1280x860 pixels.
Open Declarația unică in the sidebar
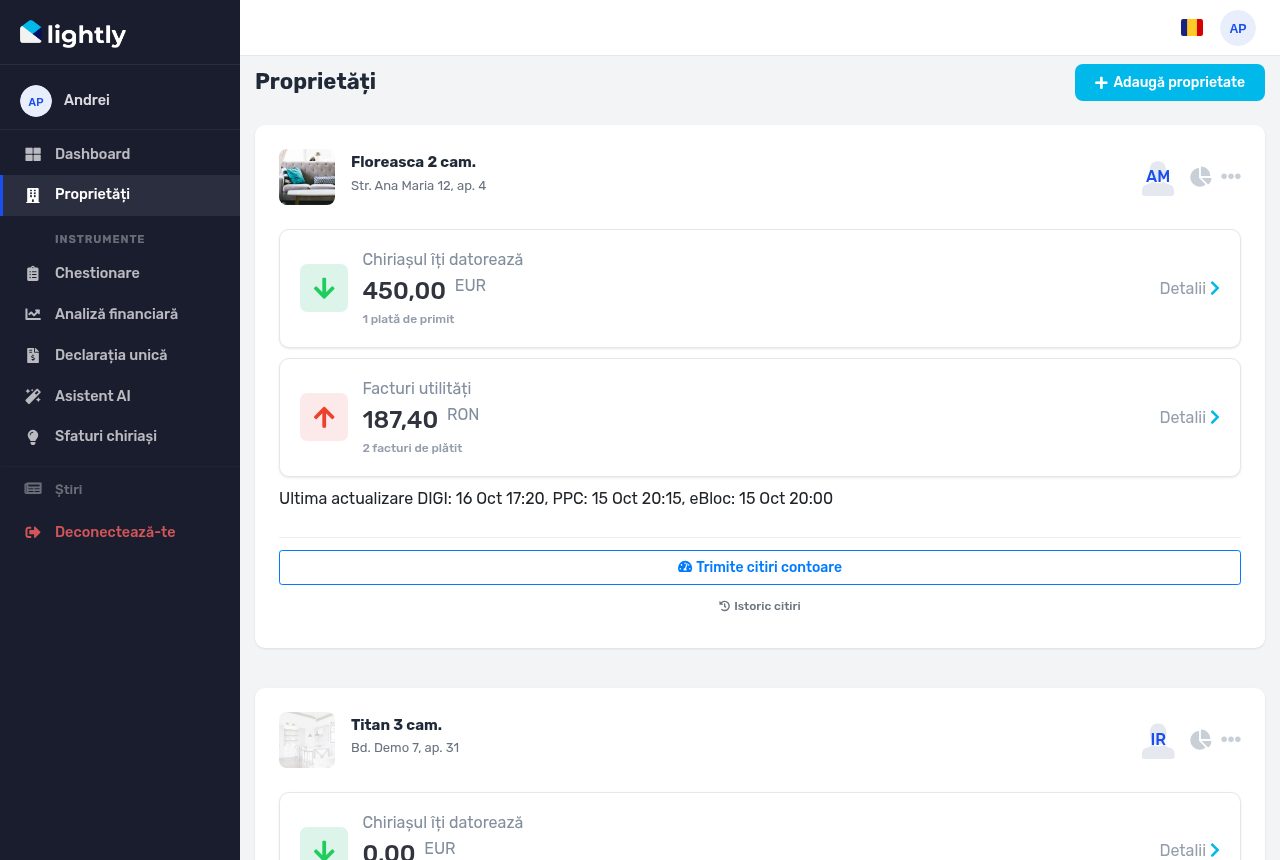point(120,355)
